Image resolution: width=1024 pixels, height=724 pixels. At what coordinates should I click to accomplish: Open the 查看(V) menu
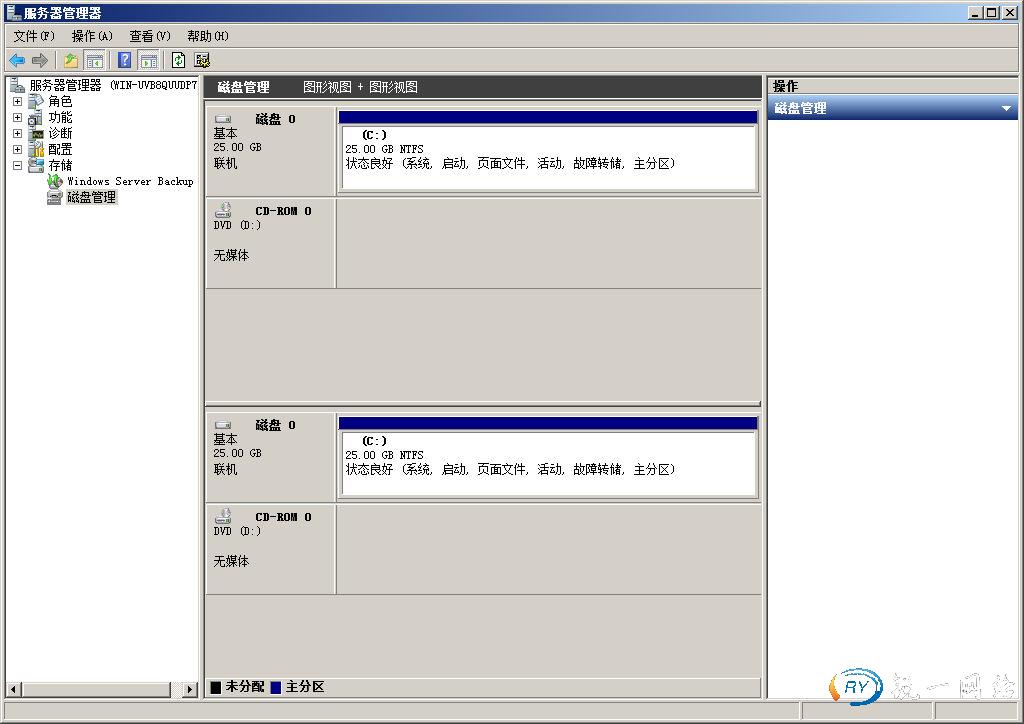tap(150, 36)
